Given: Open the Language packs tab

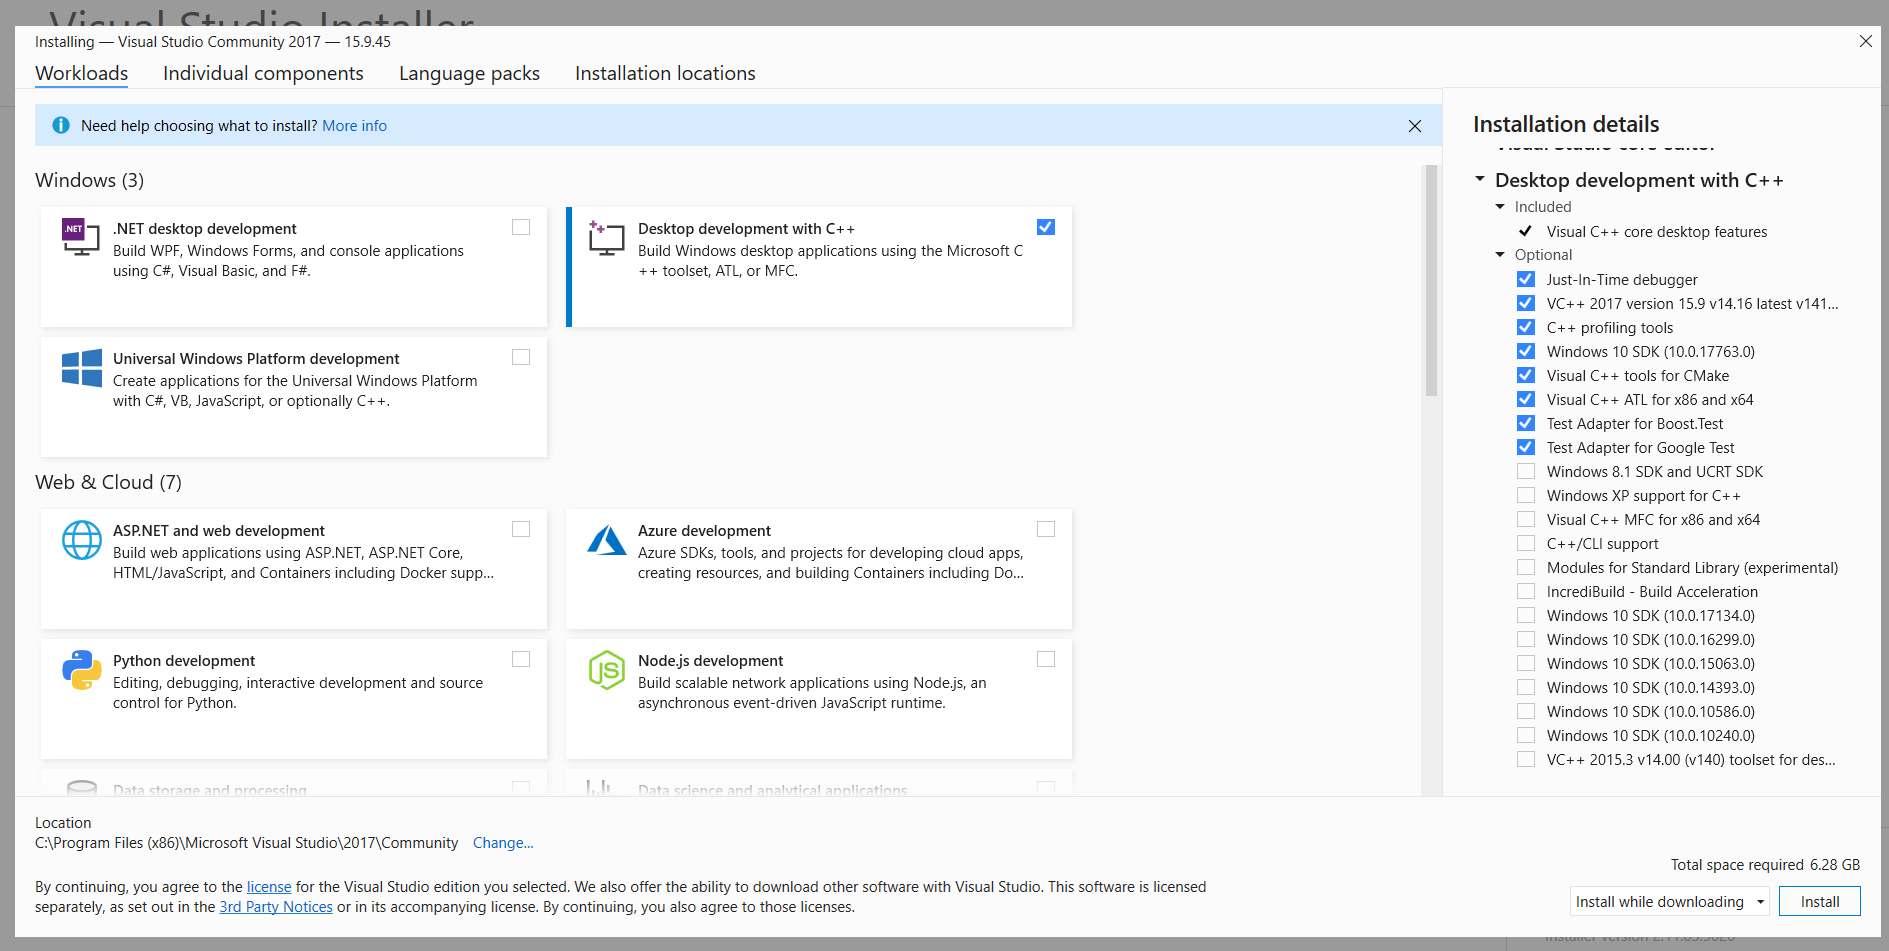Looking at the screenshot, I should coord(469,73).
